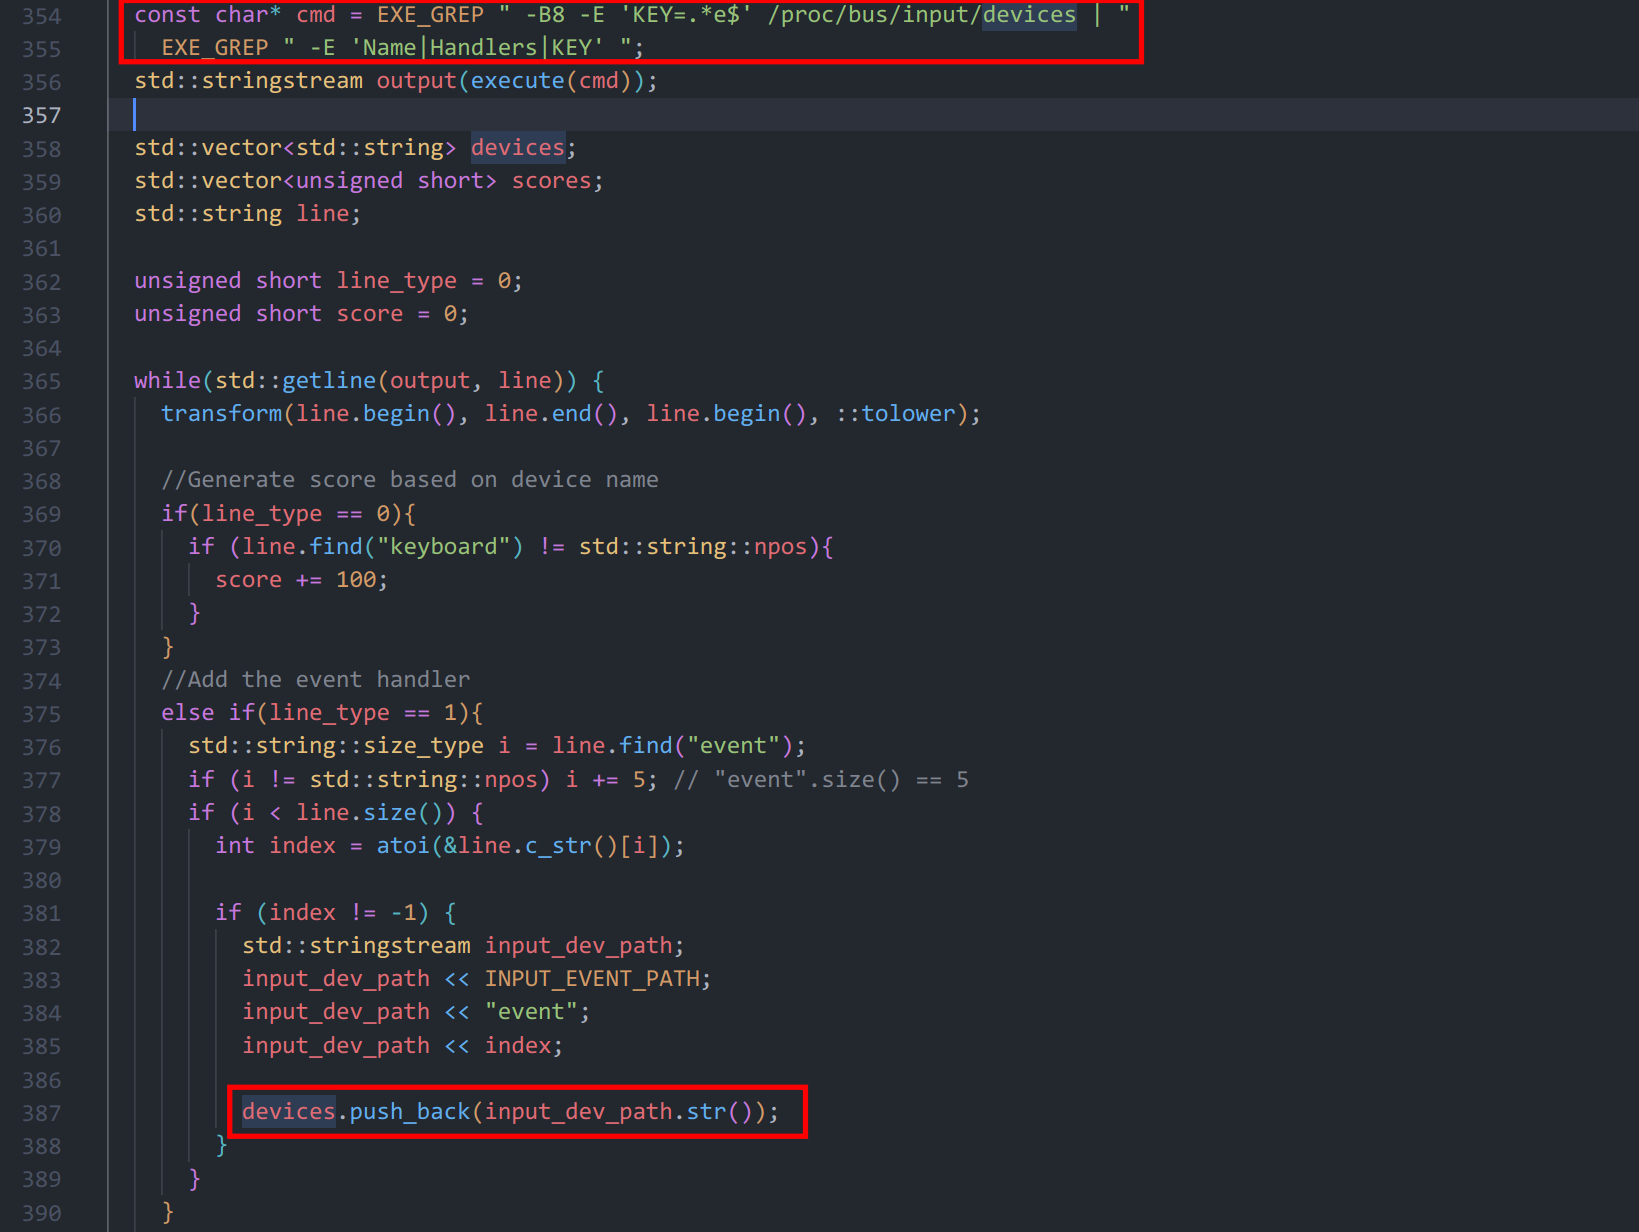The height and width of the screenshot is (1232, 1639).
Task: Click 'line.find("event")' on line 376
Action: coord(672,746)
